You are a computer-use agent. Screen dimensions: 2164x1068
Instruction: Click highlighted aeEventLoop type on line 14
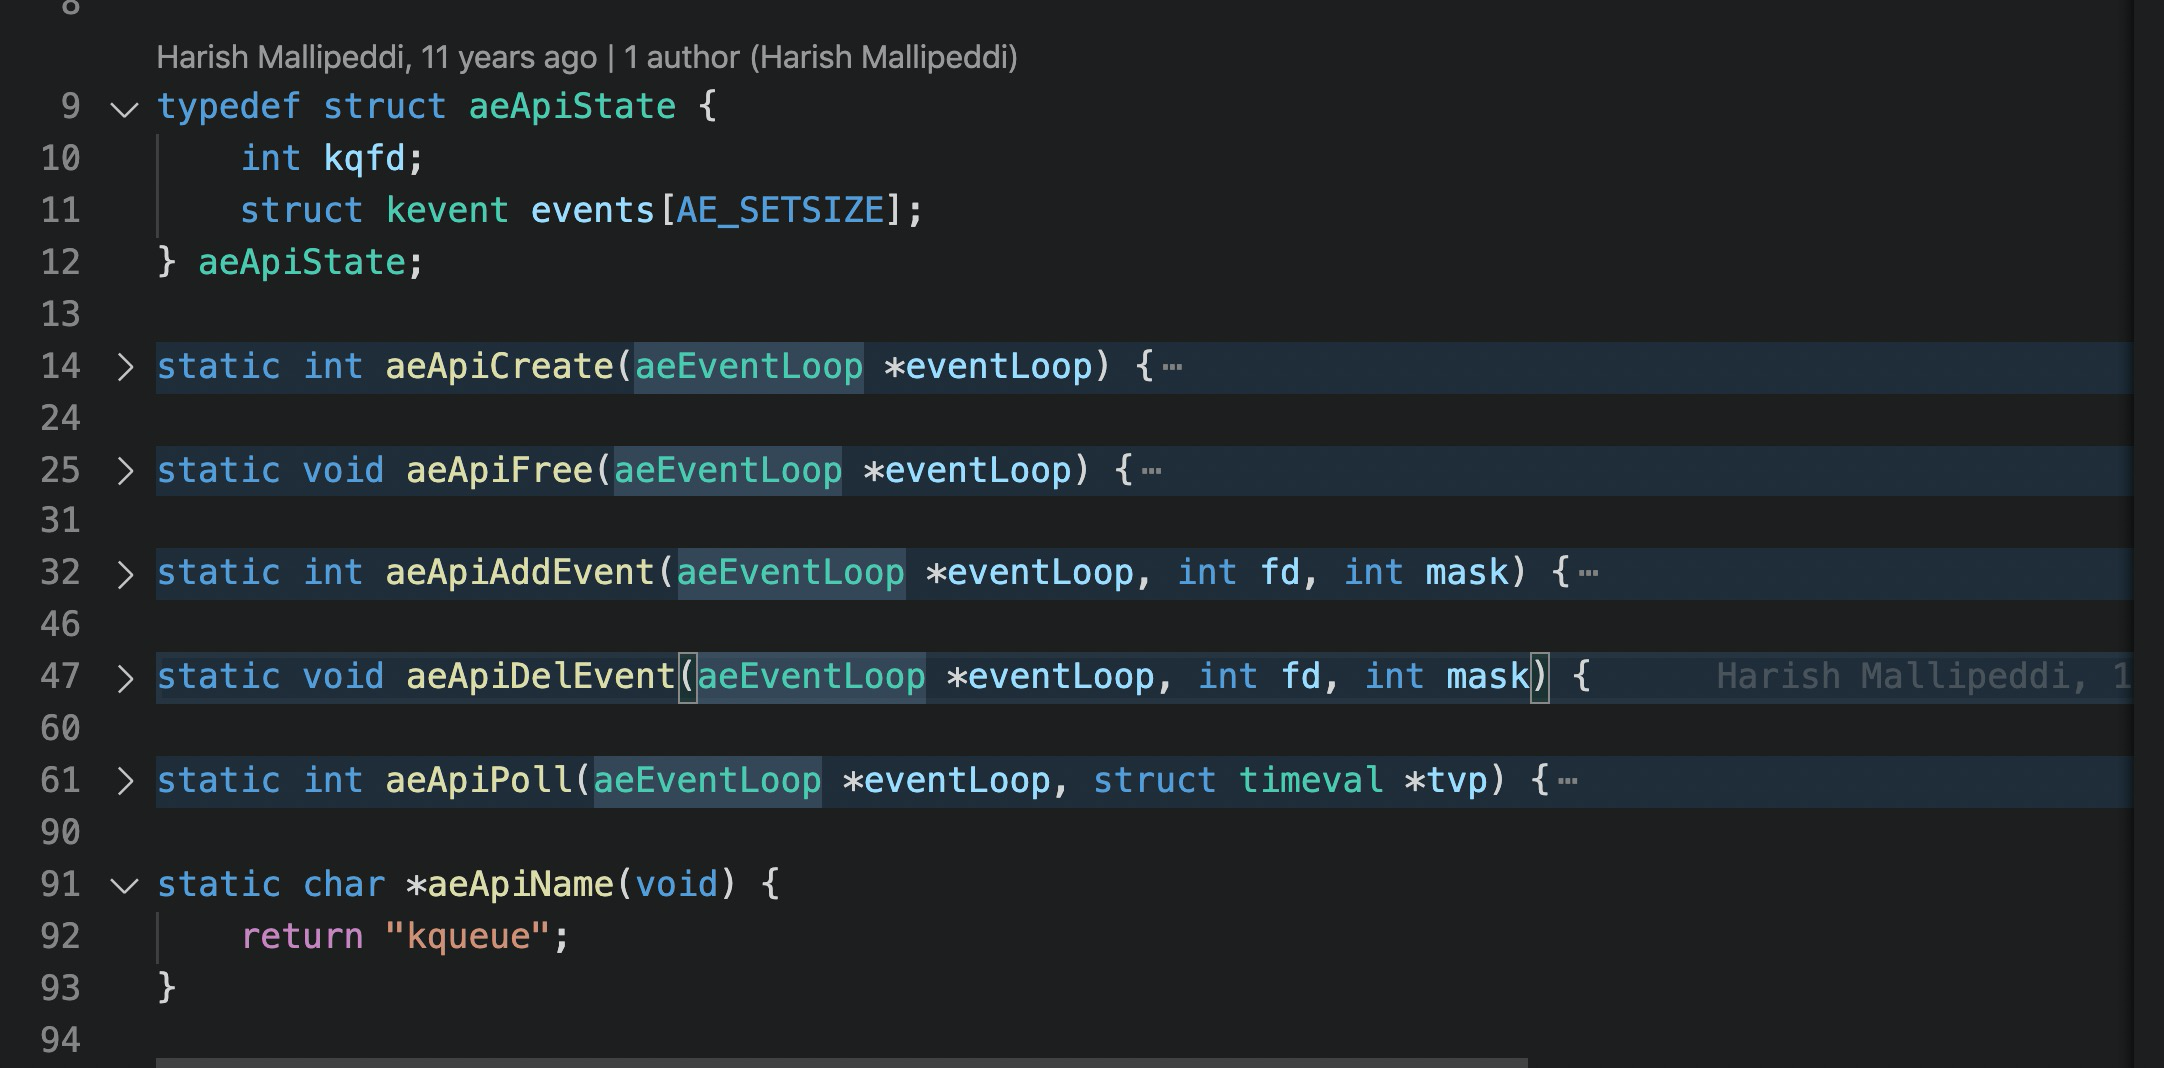749,366
